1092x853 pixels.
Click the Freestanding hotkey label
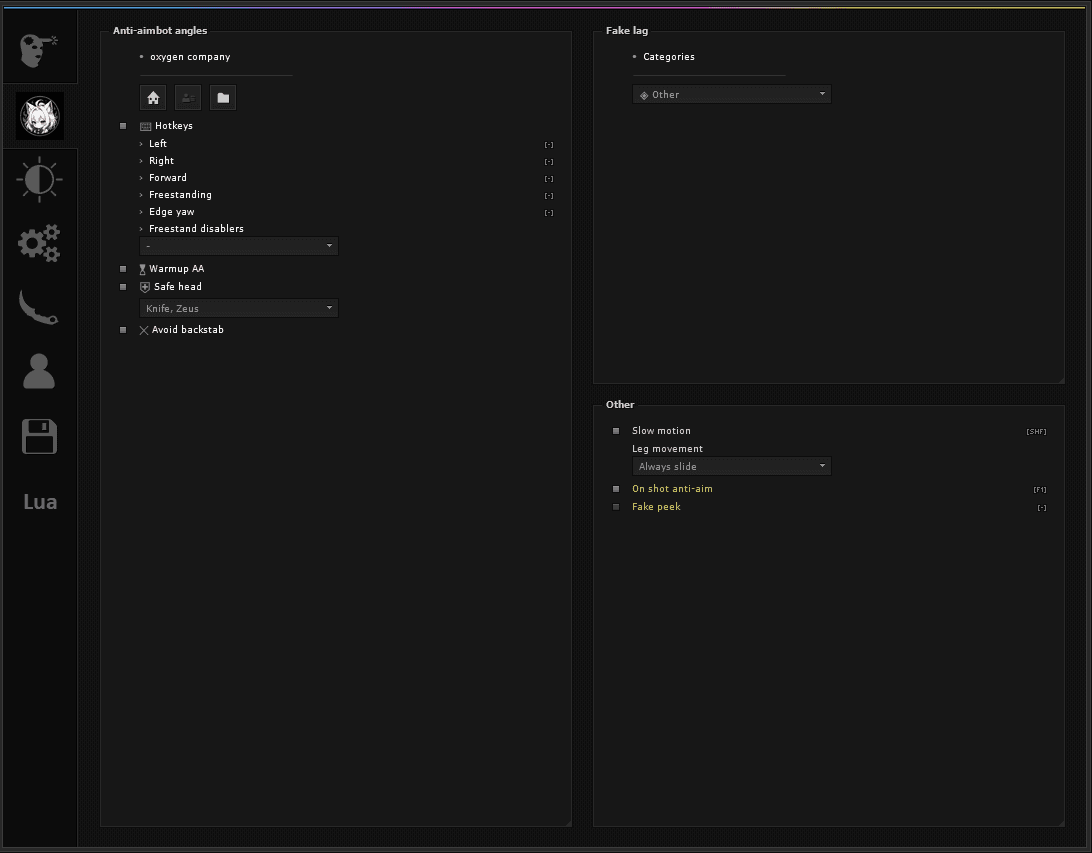coord(180,195)
